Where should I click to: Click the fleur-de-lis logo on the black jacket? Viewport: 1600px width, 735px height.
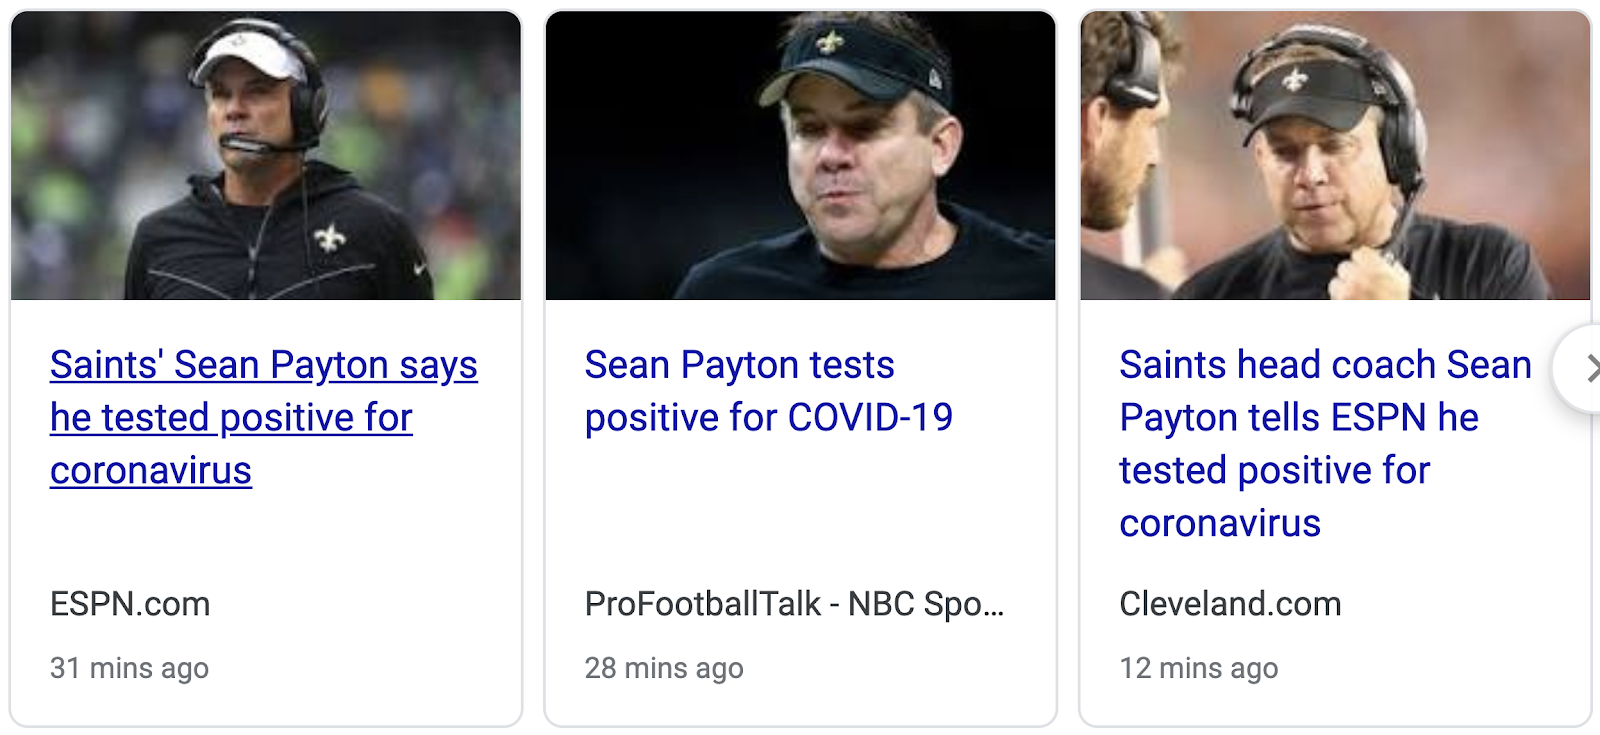click(x=329, y=238)
